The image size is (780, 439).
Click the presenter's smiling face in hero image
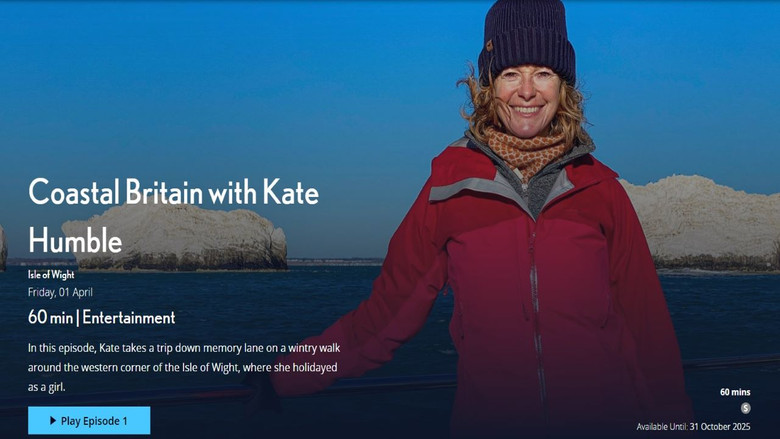527,102
